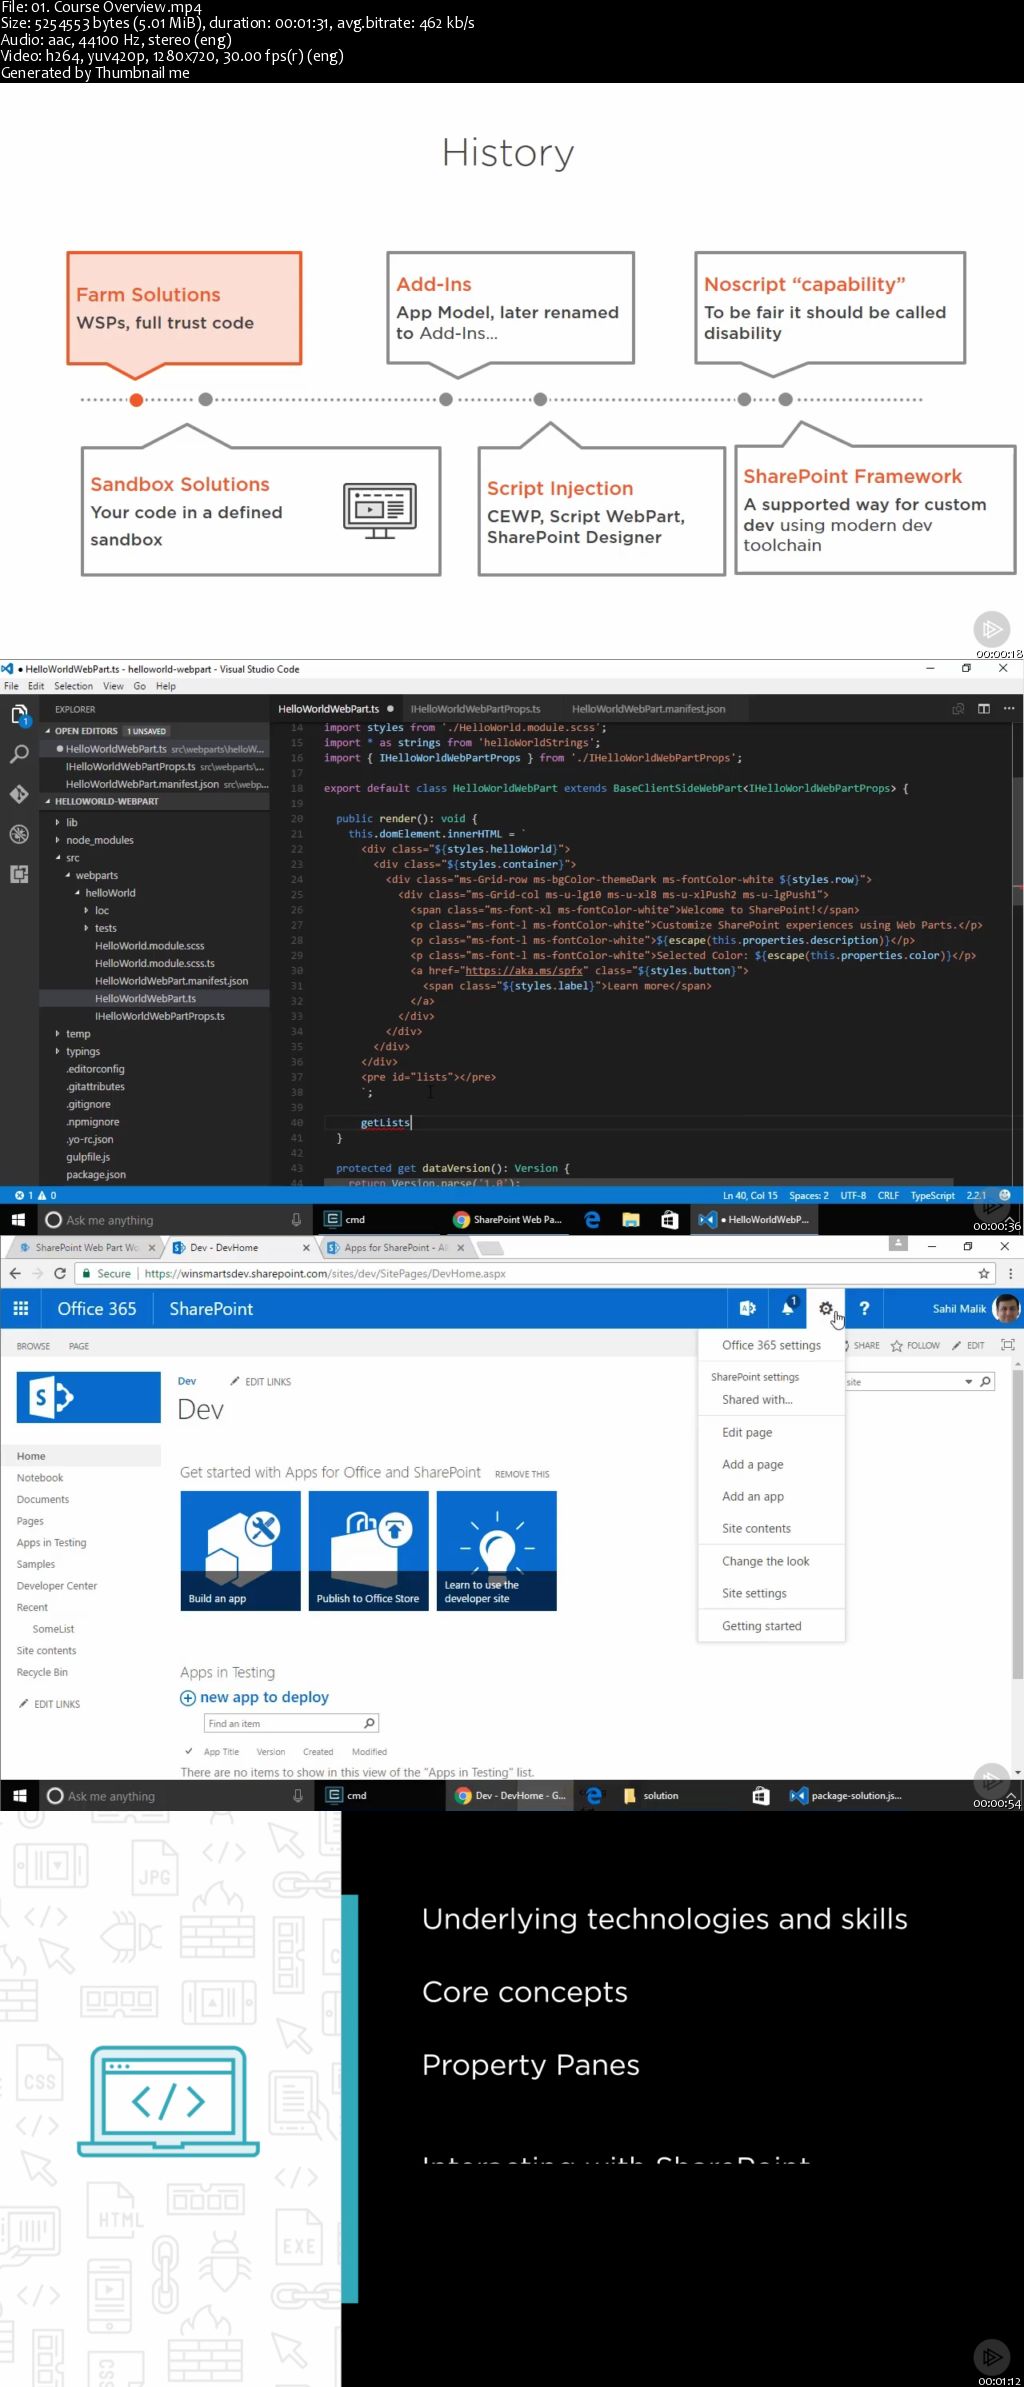This screenshot has height=2387, width=1024.
Task: Open the notifications bell in SharePoint header
Action: click(x=788, y=1308)
